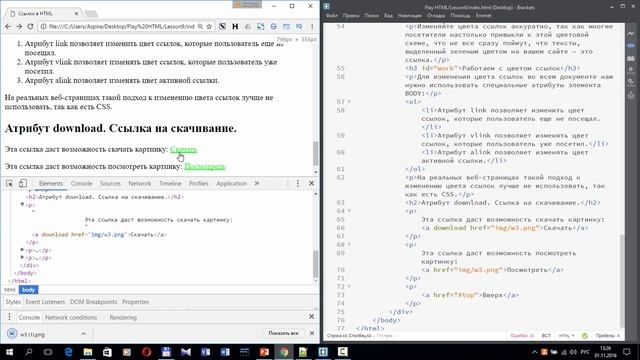
Task: Switch to the Console tab in DevTools
Action: click(82, 184)
